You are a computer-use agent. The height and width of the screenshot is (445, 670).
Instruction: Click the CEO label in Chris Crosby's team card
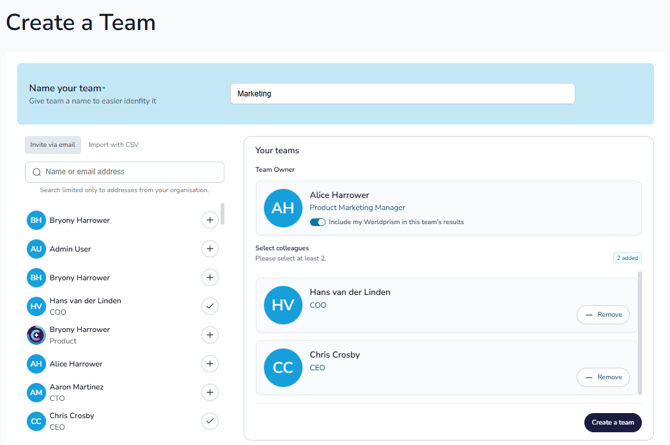(317, 368)
